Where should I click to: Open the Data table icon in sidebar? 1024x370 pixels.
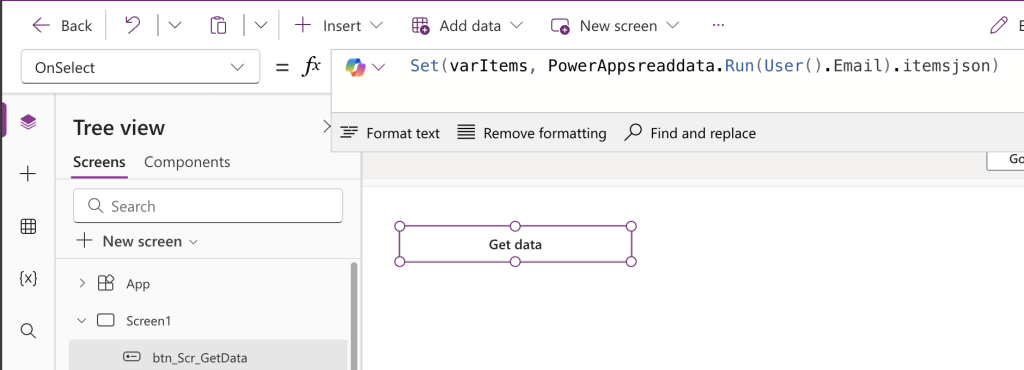(28, 226)
